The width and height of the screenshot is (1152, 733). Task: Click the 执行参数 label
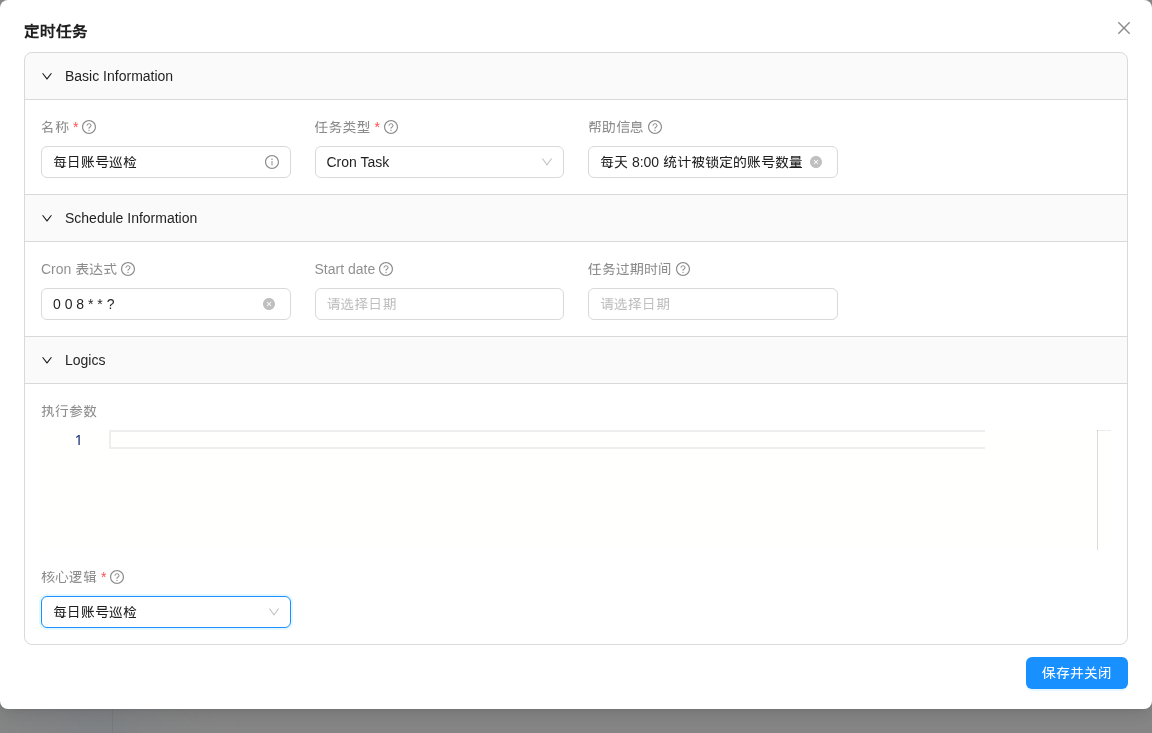(69, 411)
